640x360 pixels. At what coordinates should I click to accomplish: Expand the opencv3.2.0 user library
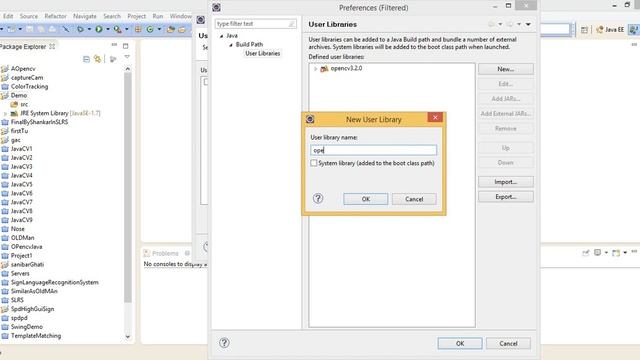pyautogui.click(x=316, y=69)
